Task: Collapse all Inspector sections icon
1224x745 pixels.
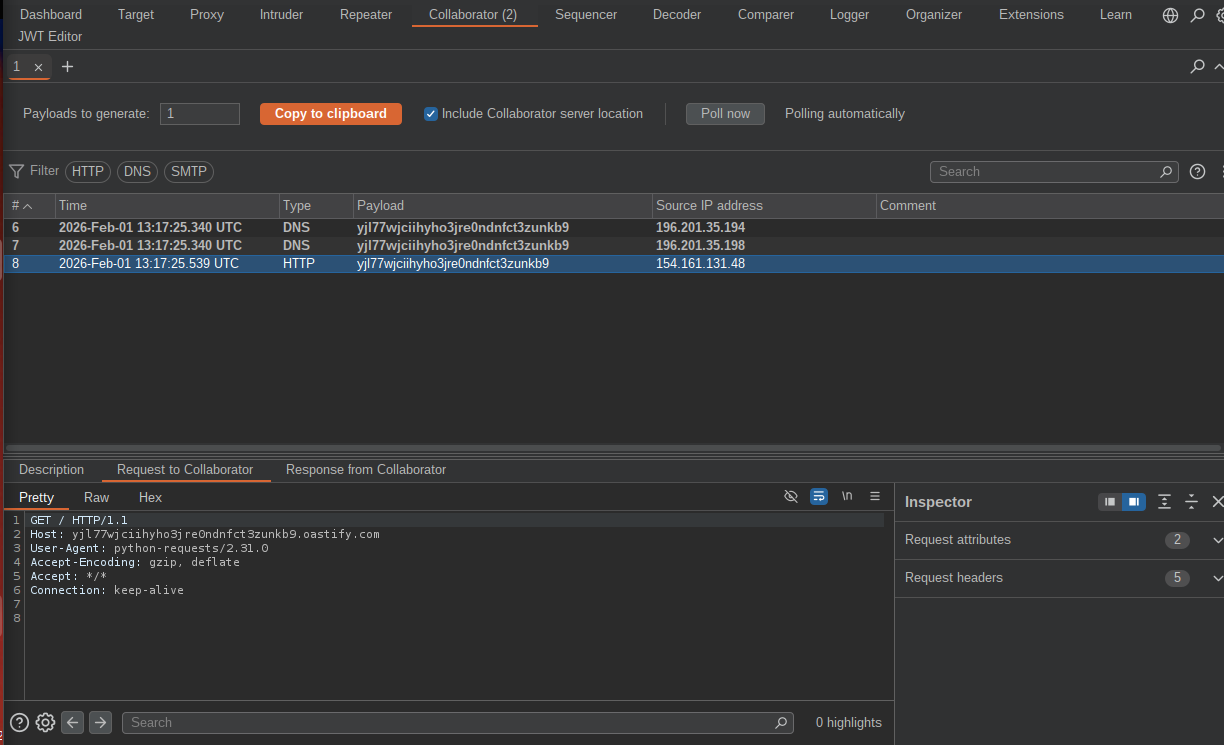Action: (x=1191, y=502)
